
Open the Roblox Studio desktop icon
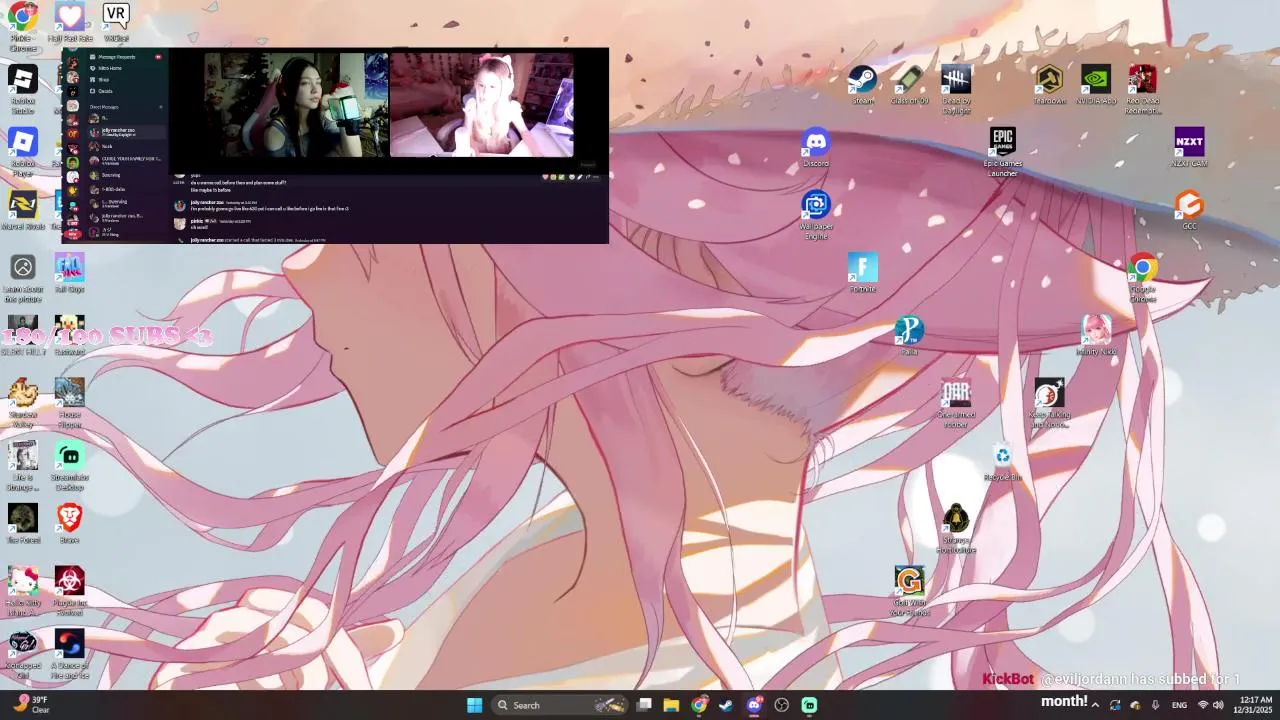click(x=22, y=90)
